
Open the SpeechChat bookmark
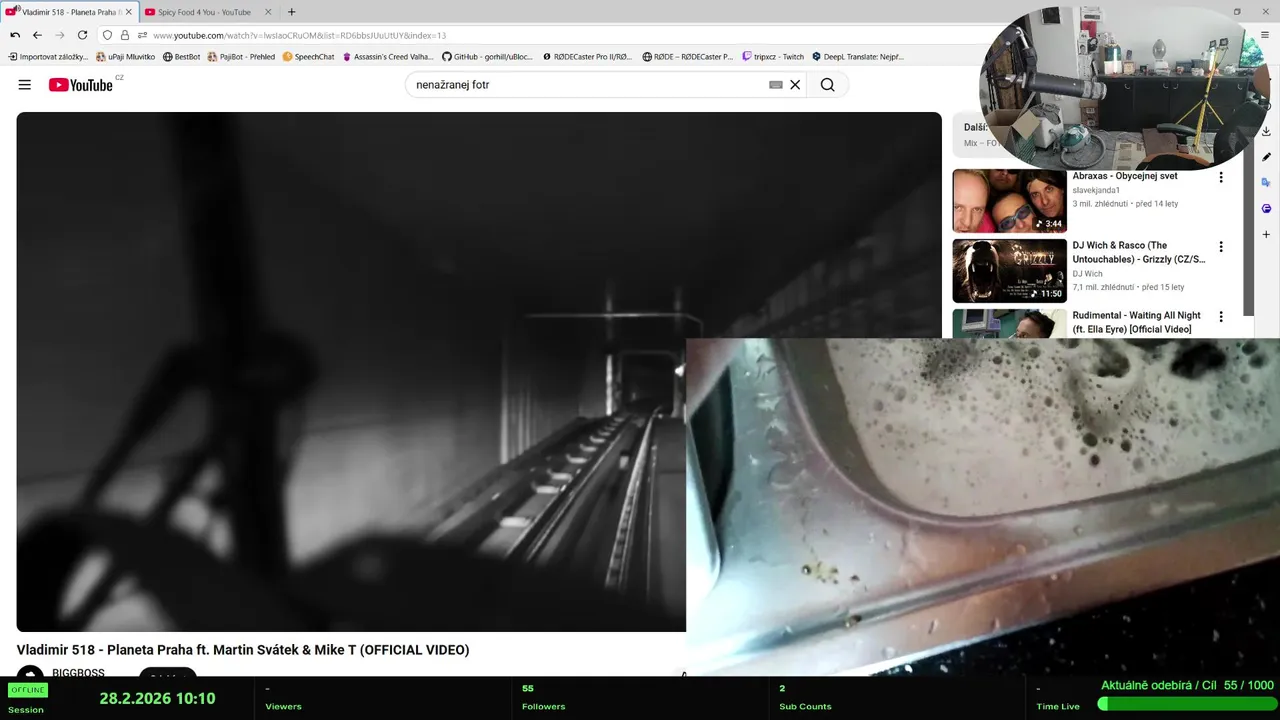tap(309, 57)
